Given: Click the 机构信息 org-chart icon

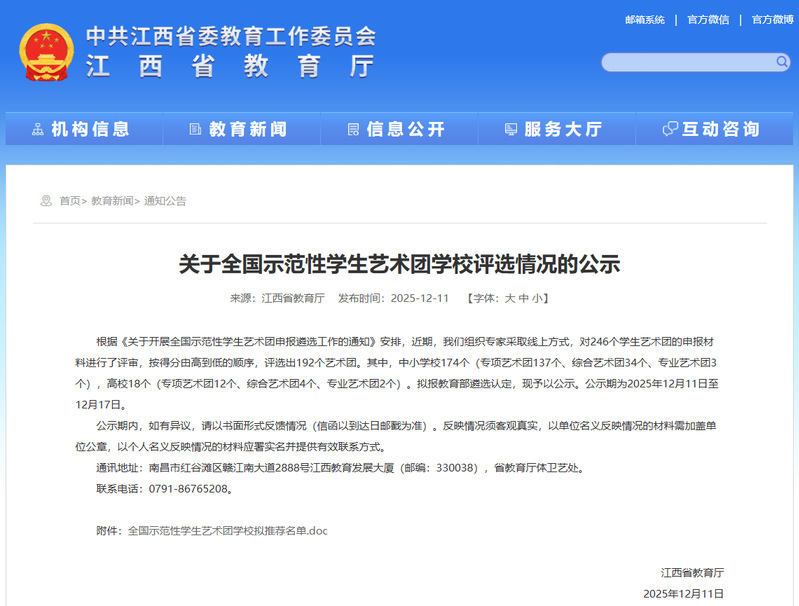Looking at the screenshot, I should coord(38,129).
